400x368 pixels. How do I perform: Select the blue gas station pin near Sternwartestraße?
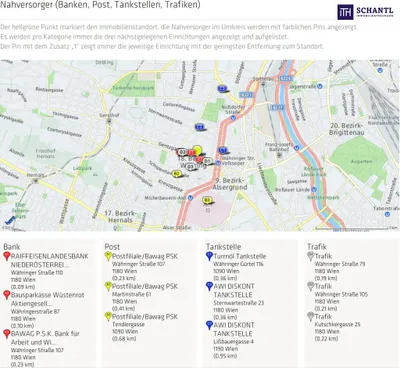(x=200, y=127)
